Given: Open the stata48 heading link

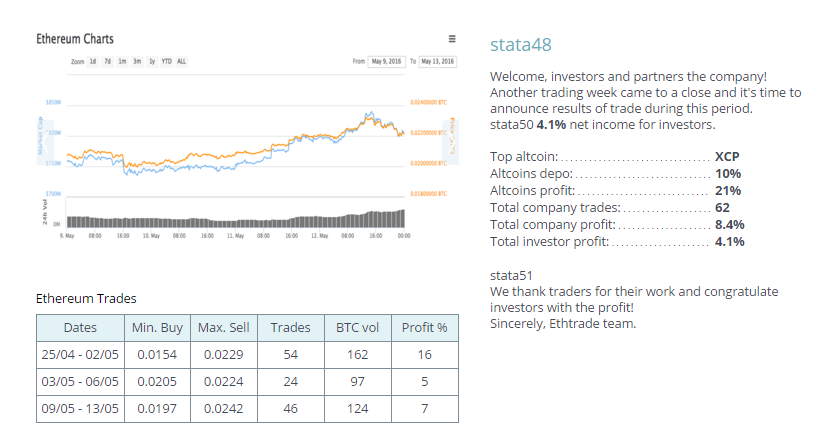Looking at the screenshot, I should [521, 45].
